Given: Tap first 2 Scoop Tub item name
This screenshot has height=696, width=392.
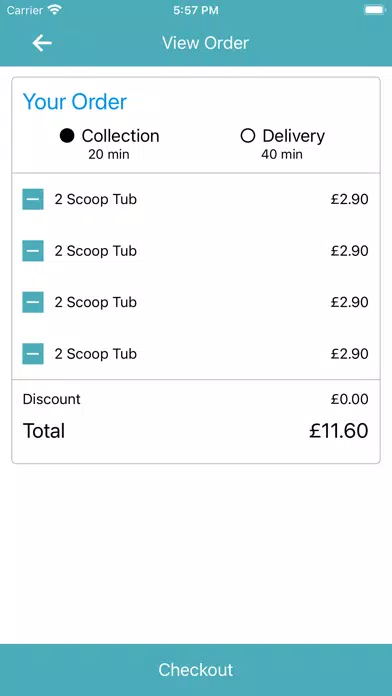Looking at the screenshot, I should (95, 199).
